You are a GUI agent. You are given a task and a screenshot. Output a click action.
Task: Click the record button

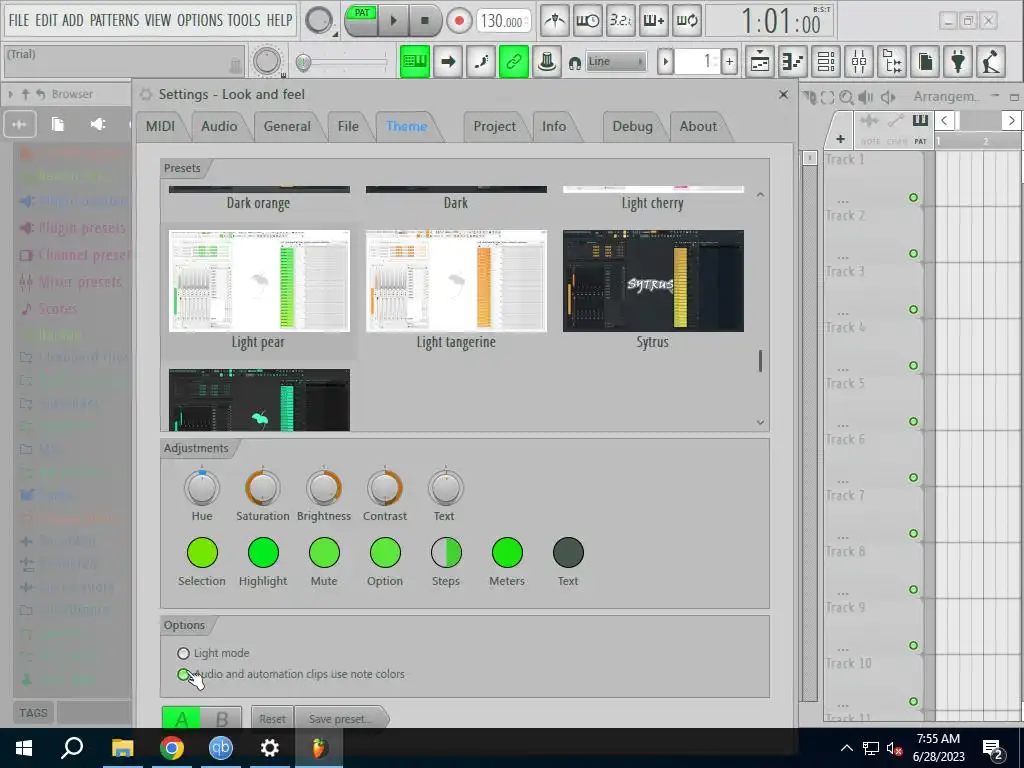click(x=459, y=21)
